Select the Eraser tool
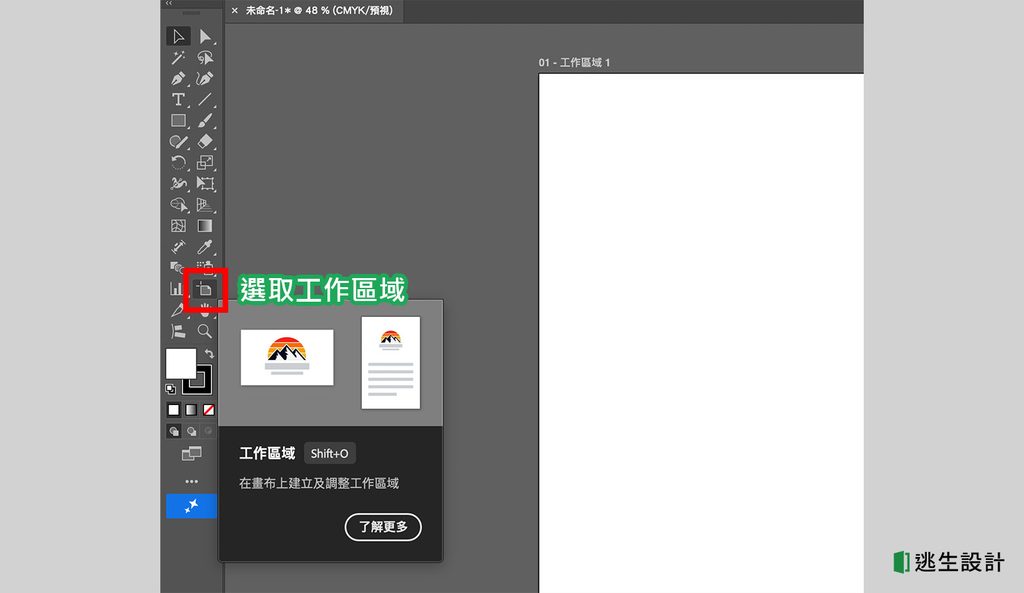This screenshot has height=593, width=1024. [205, 141]
